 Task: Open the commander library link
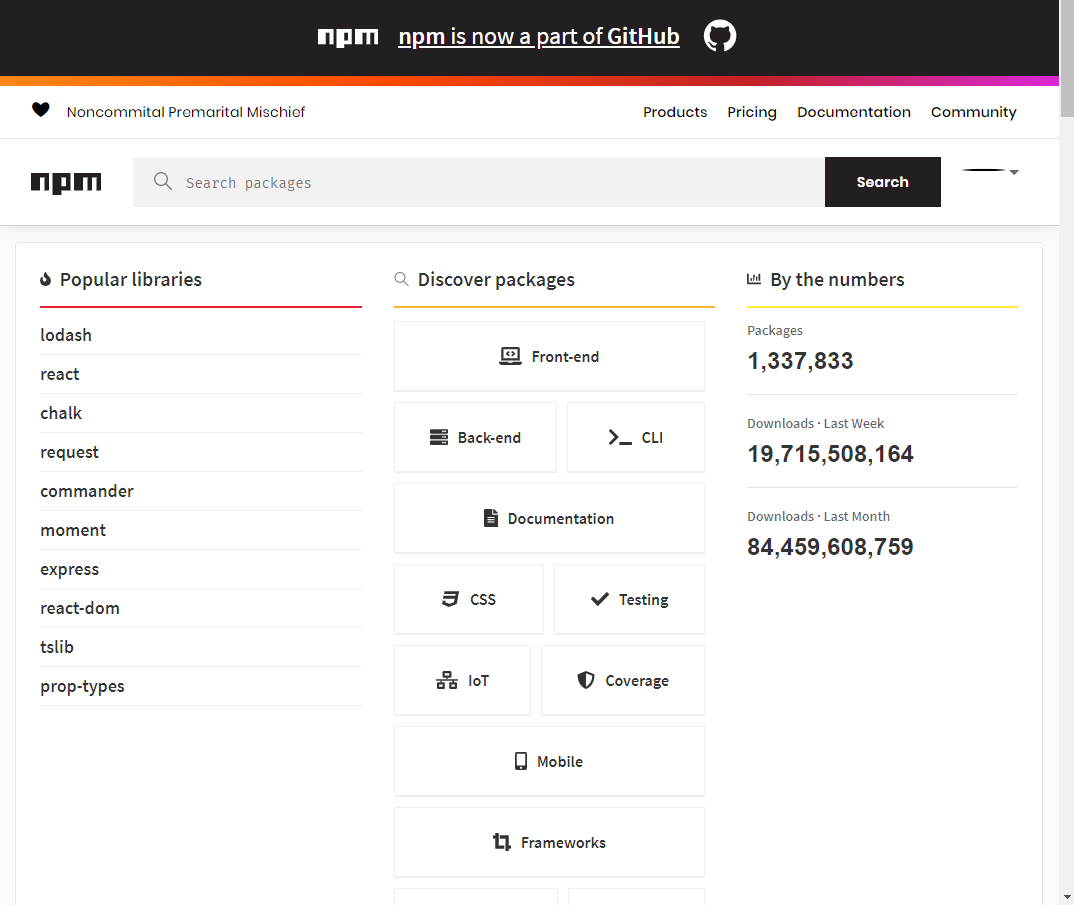coord(87,491)
